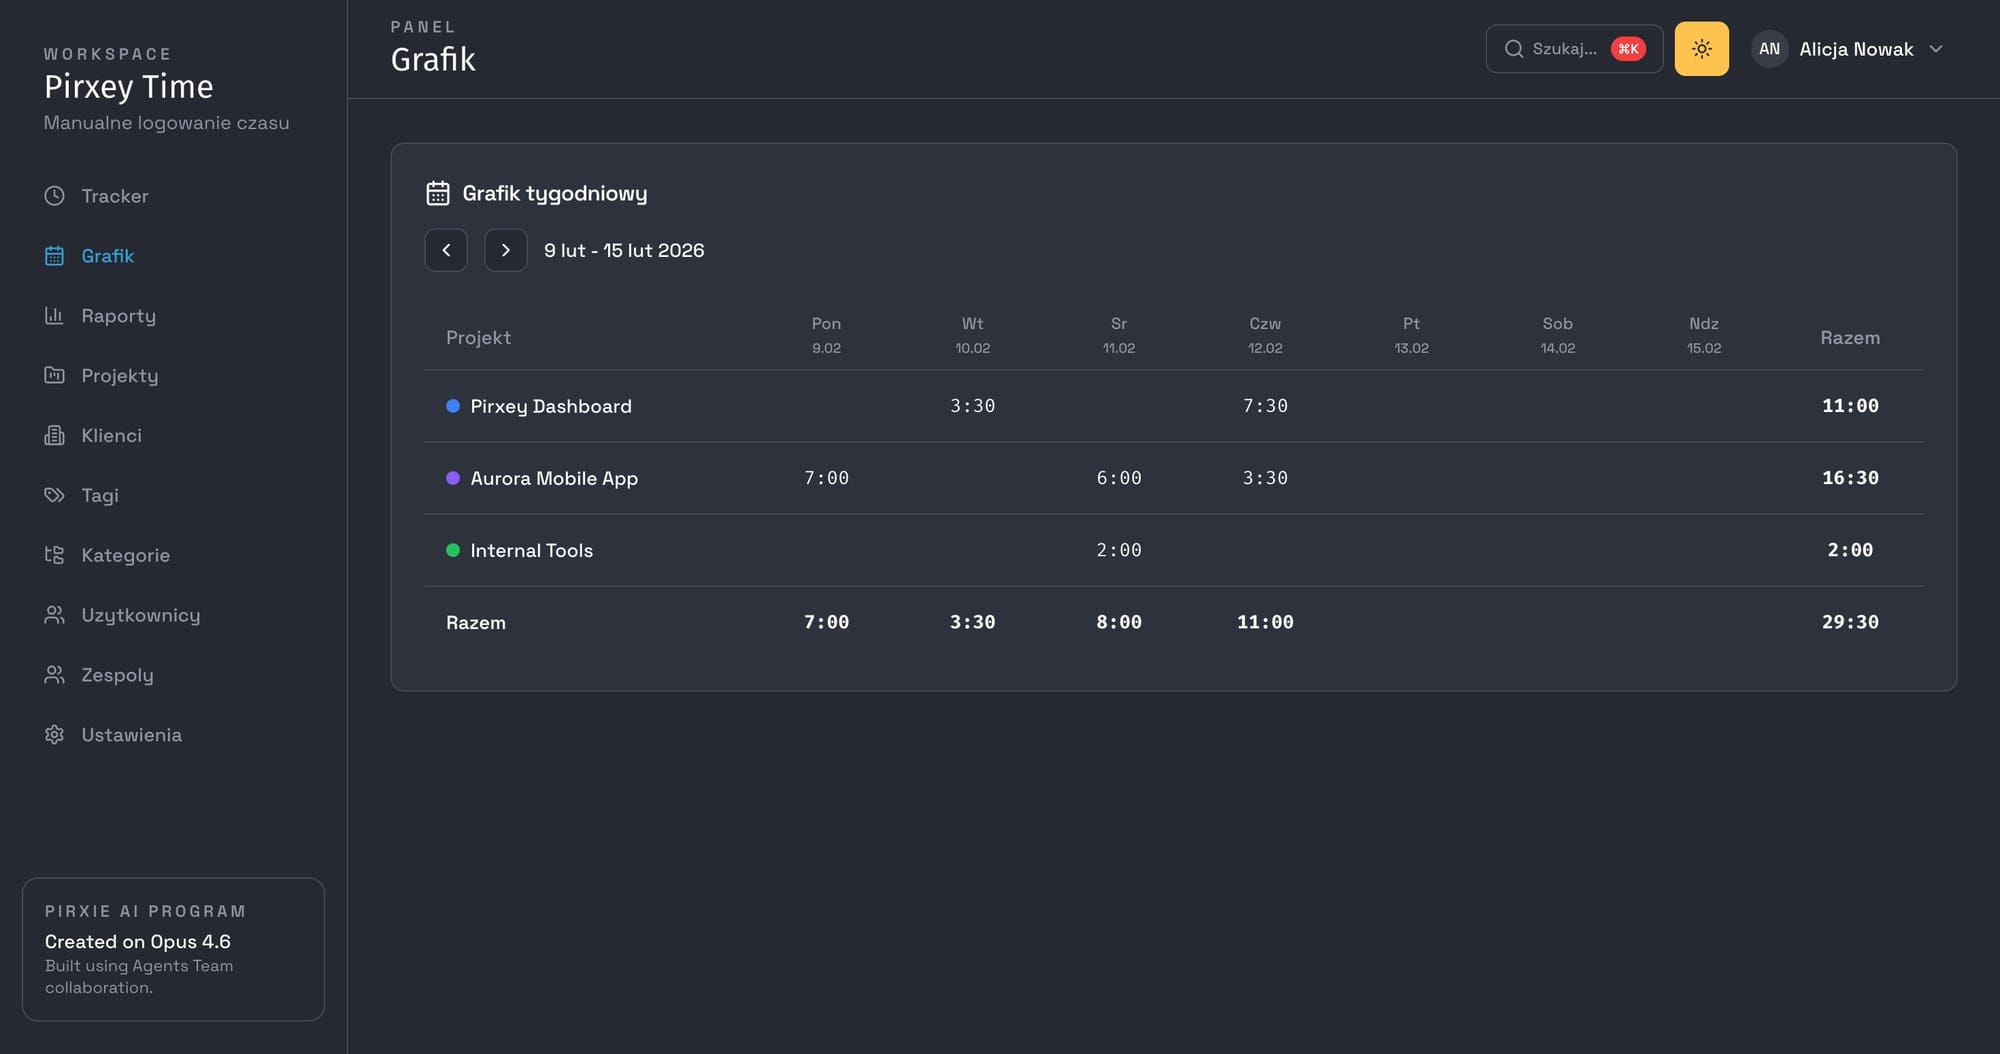Click the Tagi tag icon

(54, 496)
